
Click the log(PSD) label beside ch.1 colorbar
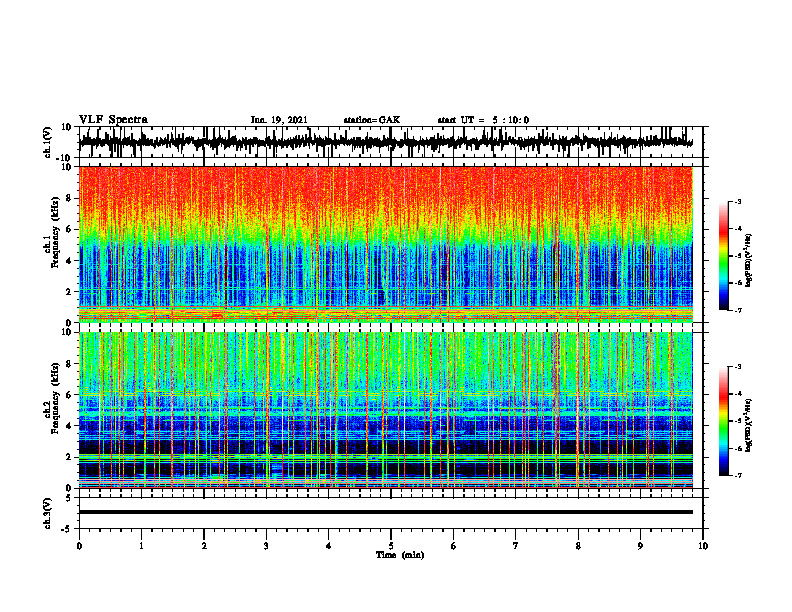[749, 260]
